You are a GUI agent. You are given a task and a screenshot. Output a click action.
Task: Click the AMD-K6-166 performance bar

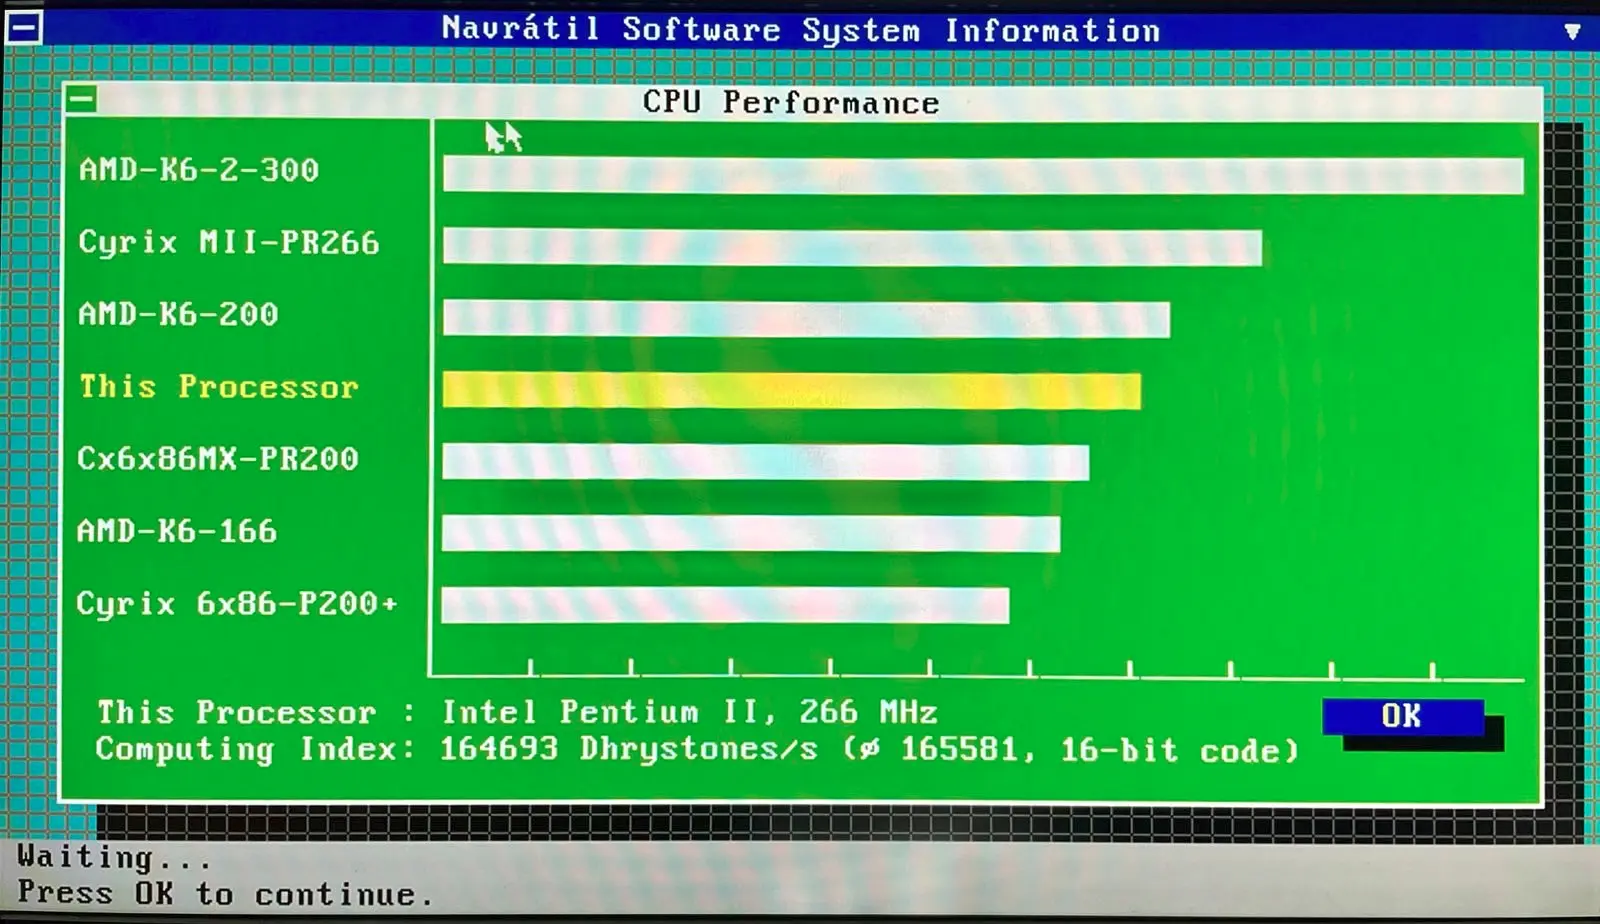tap(751, 533)
